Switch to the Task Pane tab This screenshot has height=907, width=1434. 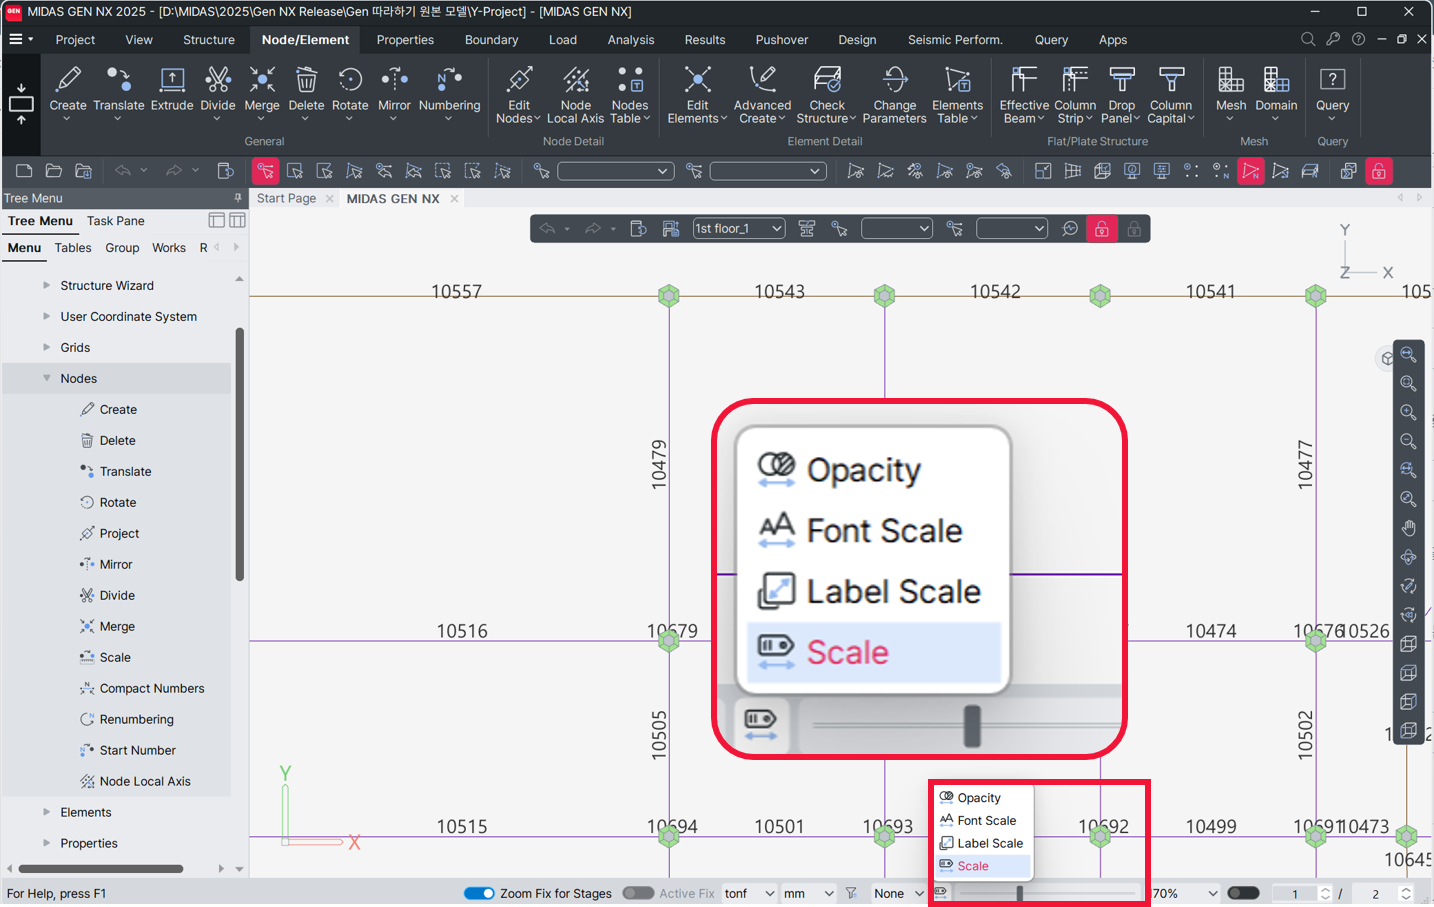pos(116,221)
